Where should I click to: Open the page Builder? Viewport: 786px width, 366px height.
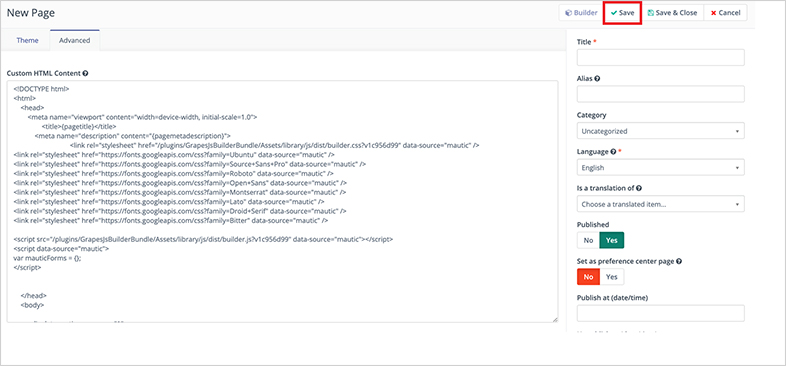tap(581, 13)
